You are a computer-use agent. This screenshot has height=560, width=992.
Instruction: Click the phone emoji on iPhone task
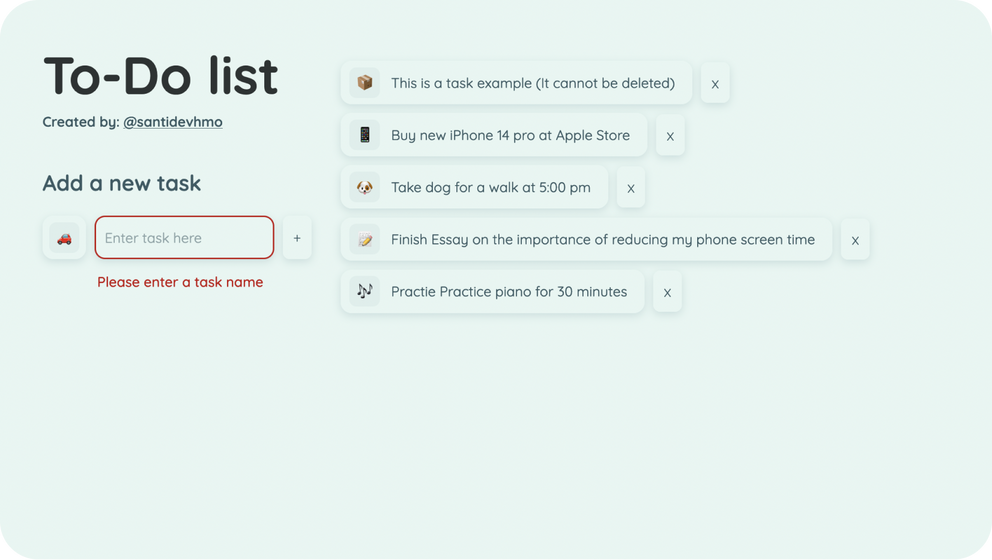[364, 135]
